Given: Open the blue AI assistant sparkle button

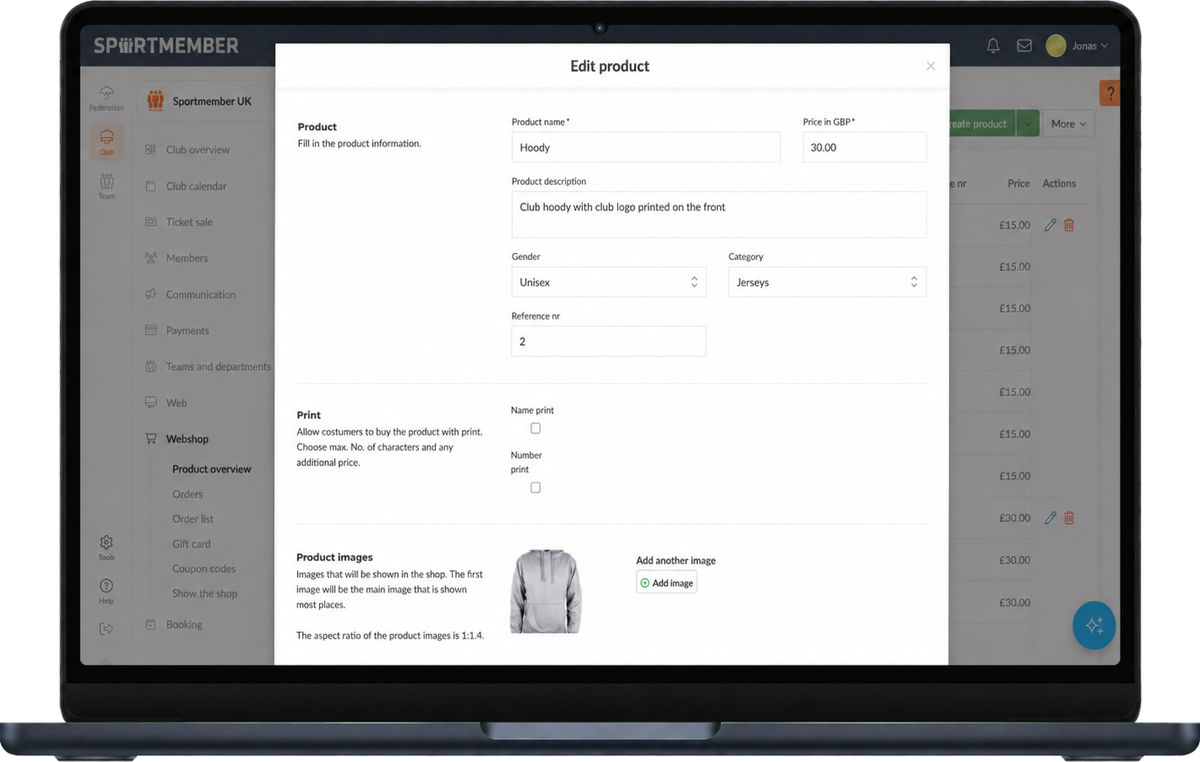Looking at the screenshot, I should pyautogui.click(x=1094, y=625).
